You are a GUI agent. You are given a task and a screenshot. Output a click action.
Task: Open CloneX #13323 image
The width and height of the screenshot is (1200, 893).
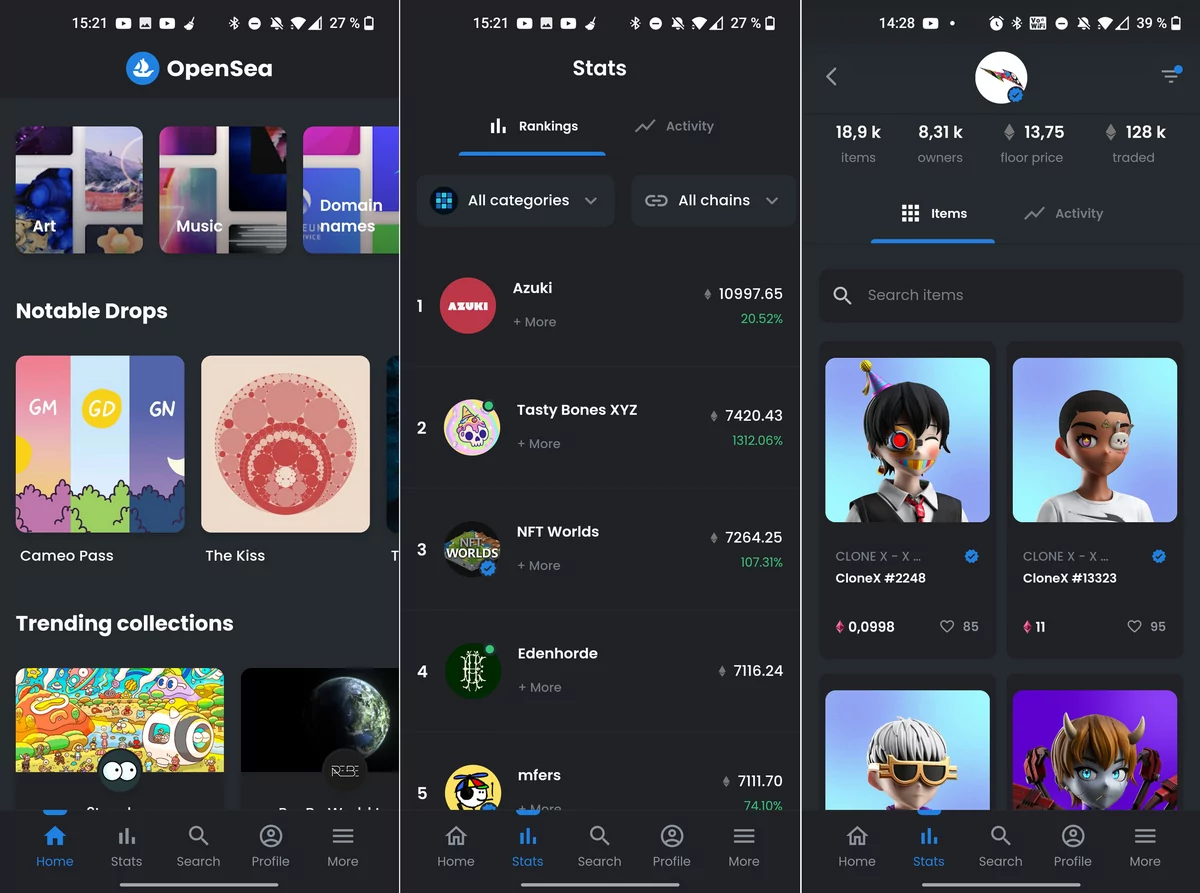1095,440
